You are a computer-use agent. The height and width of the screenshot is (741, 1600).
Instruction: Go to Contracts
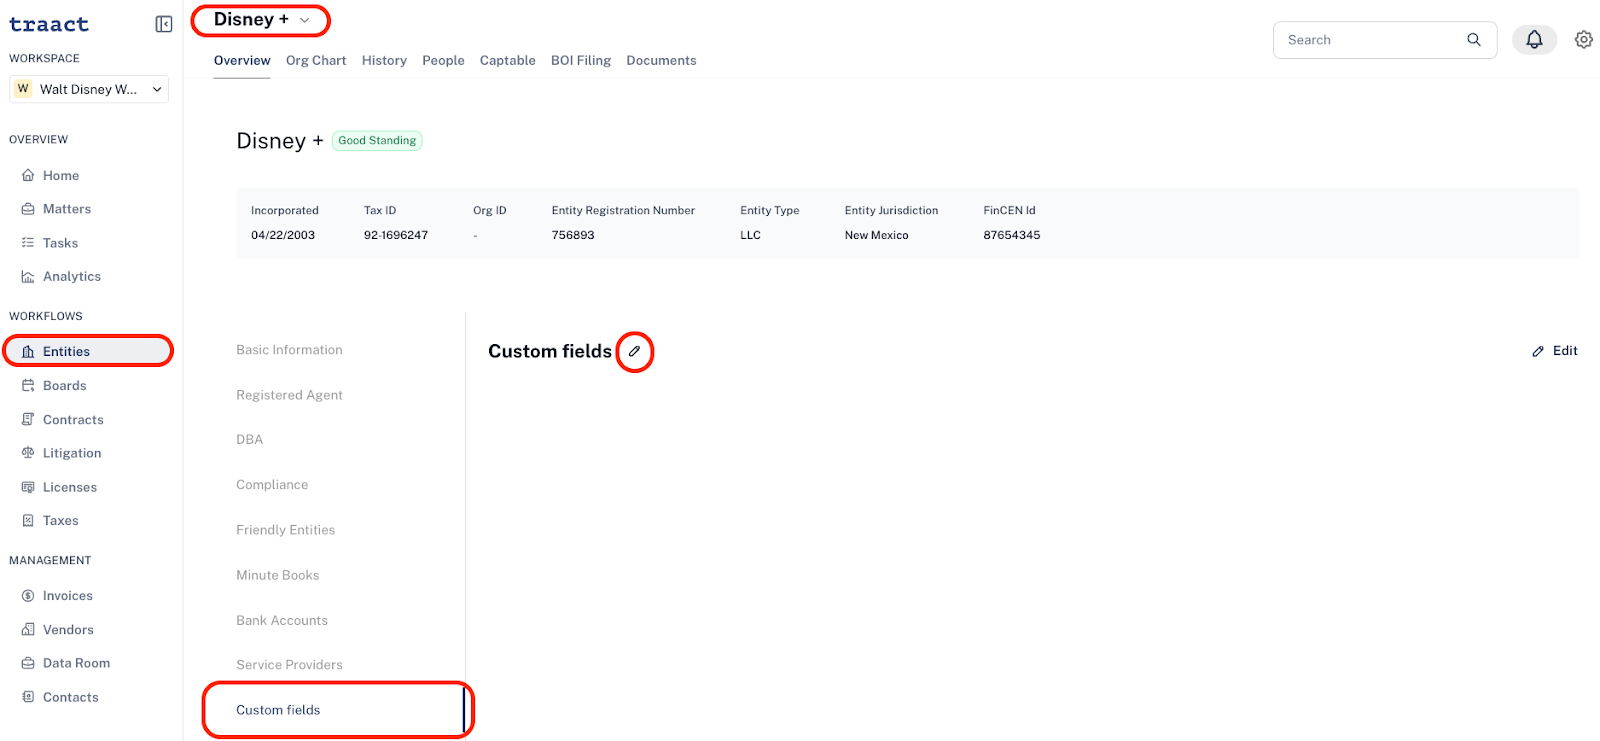[73, 420]
